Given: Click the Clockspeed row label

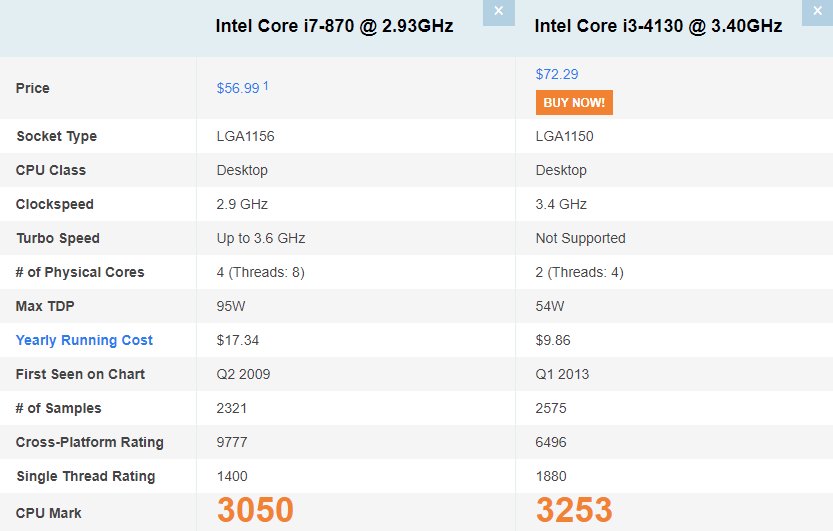Looking at the screenshot, I should click(54, 204).
